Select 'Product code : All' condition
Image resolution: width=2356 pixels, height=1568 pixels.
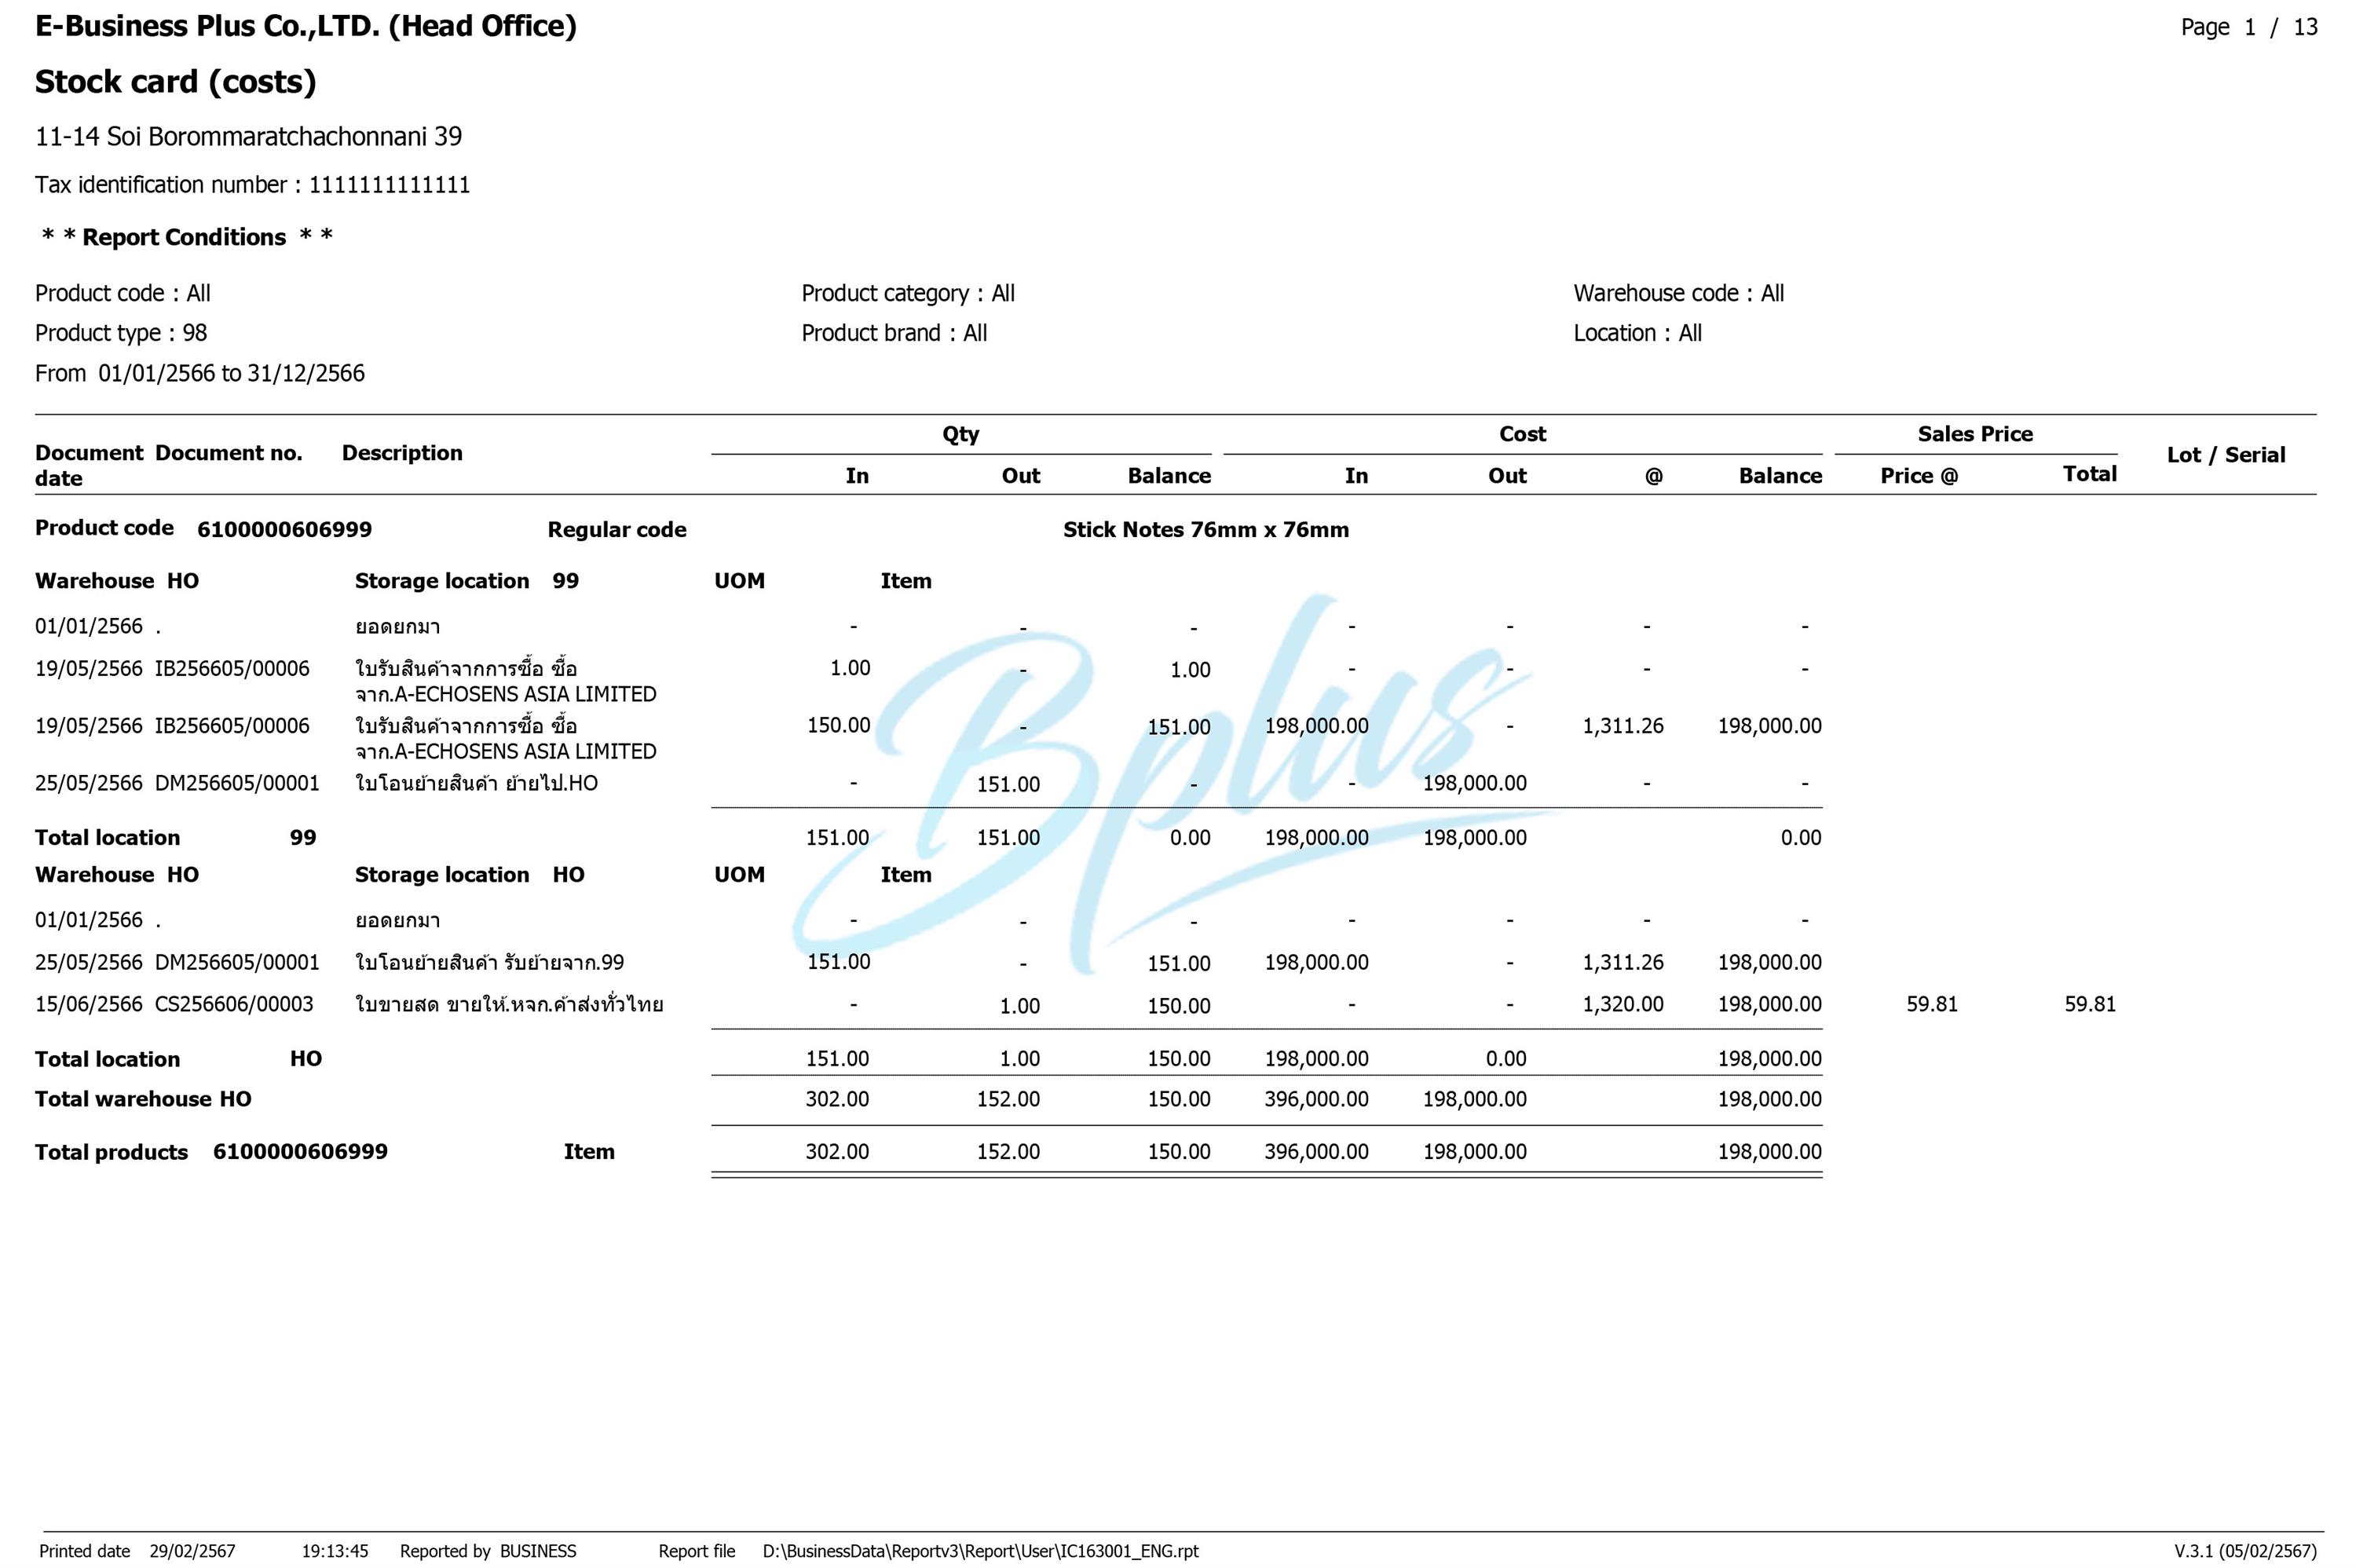(123, 293)
